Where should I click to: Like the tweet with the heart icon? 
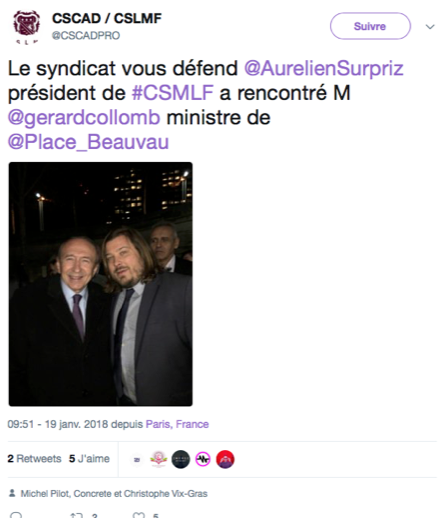pos(138,515)
